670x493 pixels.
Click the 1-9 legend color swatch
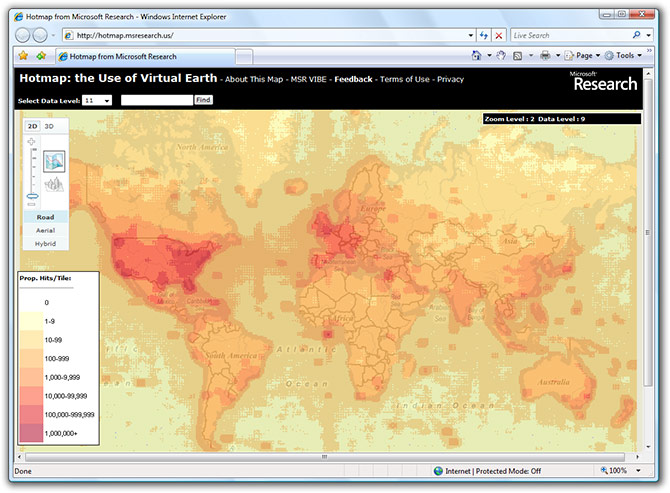[x=31, y=321]
